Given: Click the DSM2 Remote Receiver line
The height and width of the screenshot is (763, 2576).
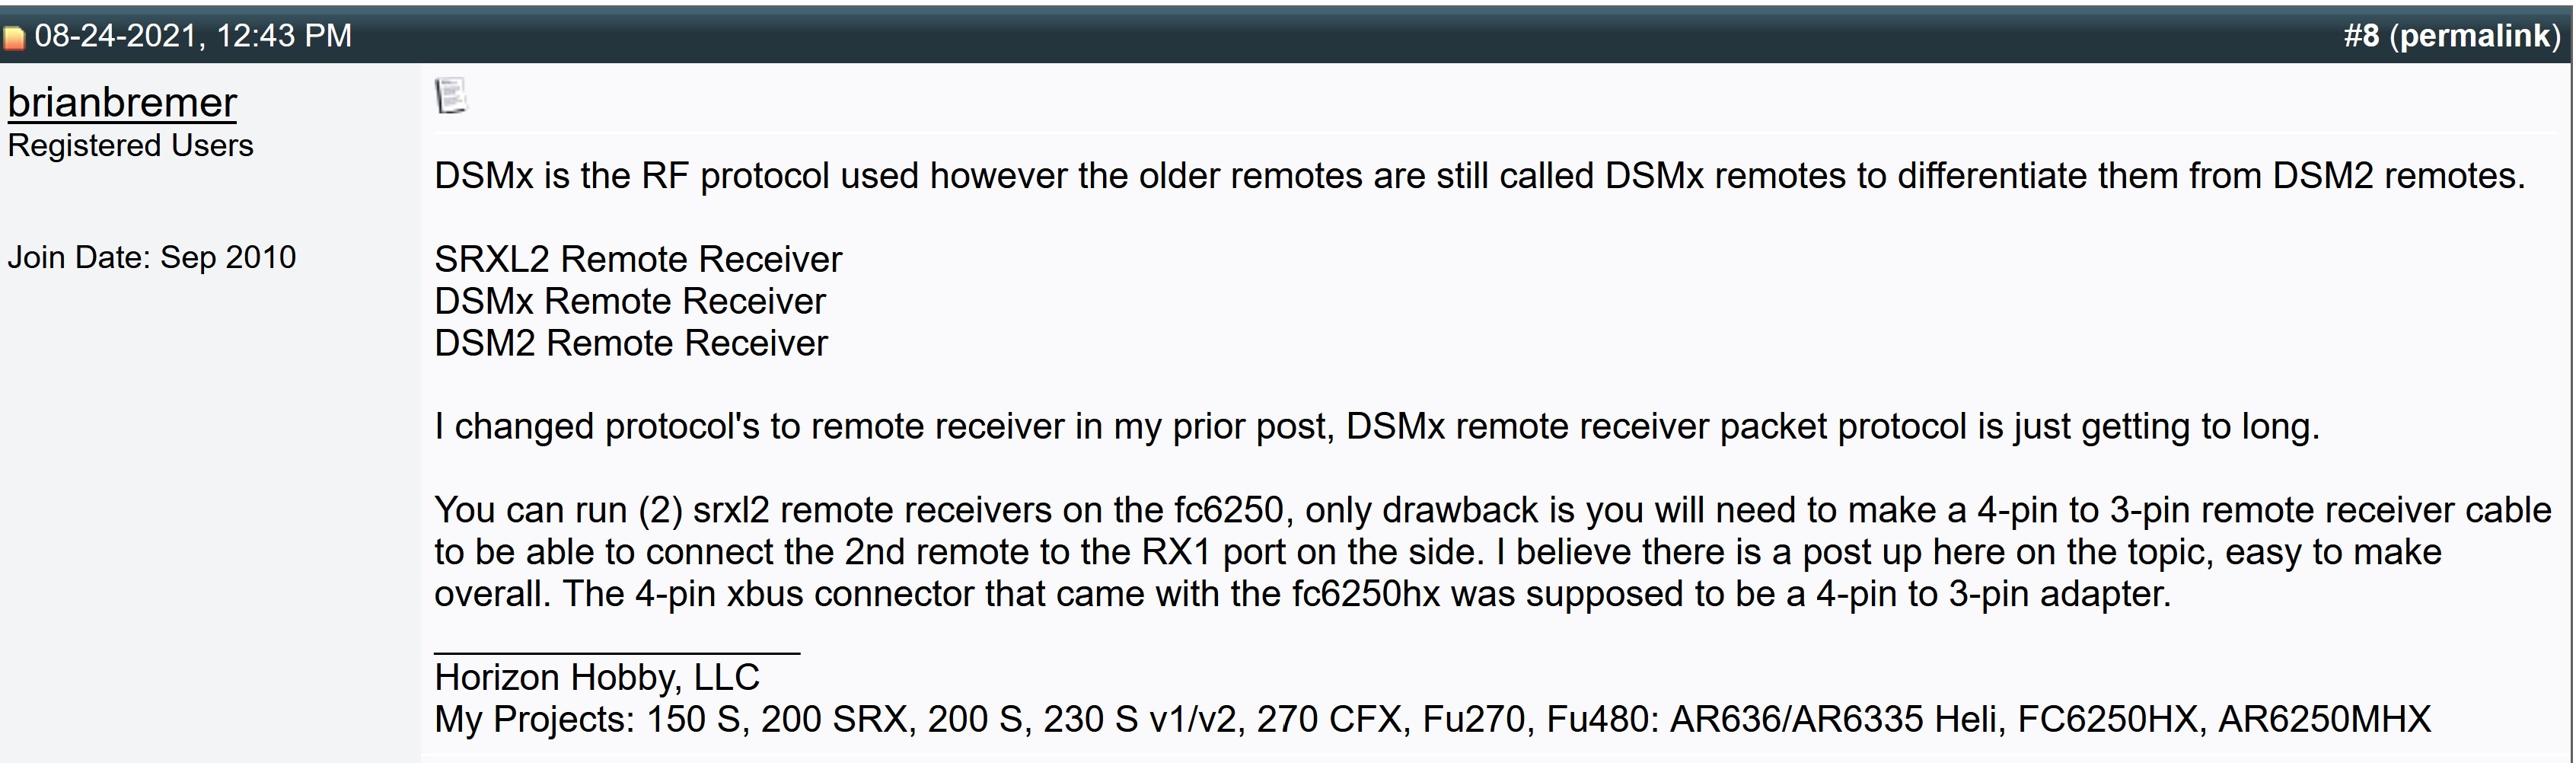Looking at the screenshot, I should pyautogui.click(x=631, y=344).
